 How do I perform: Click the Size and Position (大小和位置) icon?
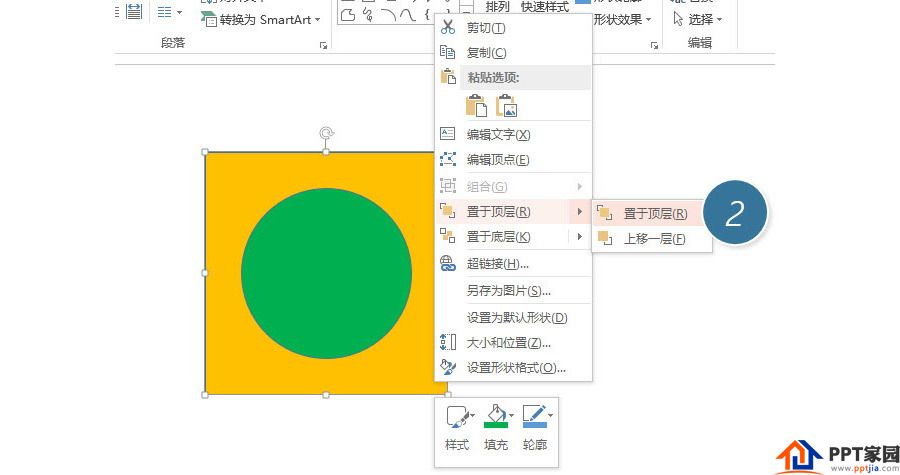pos(448,342)
